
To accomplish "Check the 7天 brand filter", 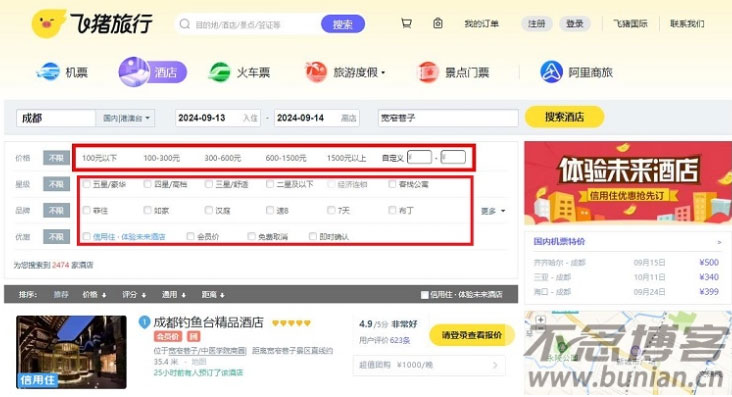I will (331, 210).
